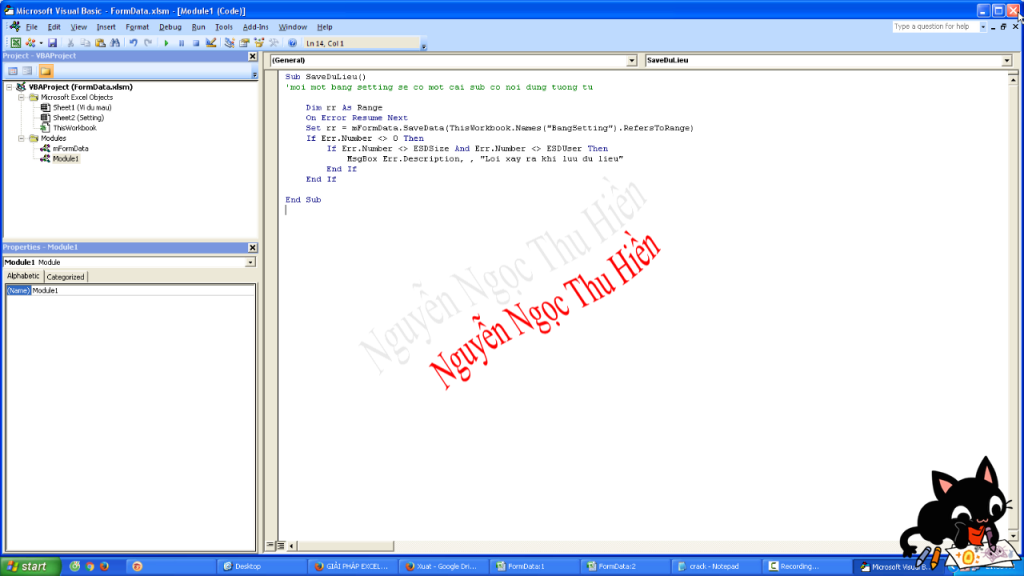The image size is (1024, 576).
Task: Collapse the Modules folder in the project tree
Action: coord(22,138)
